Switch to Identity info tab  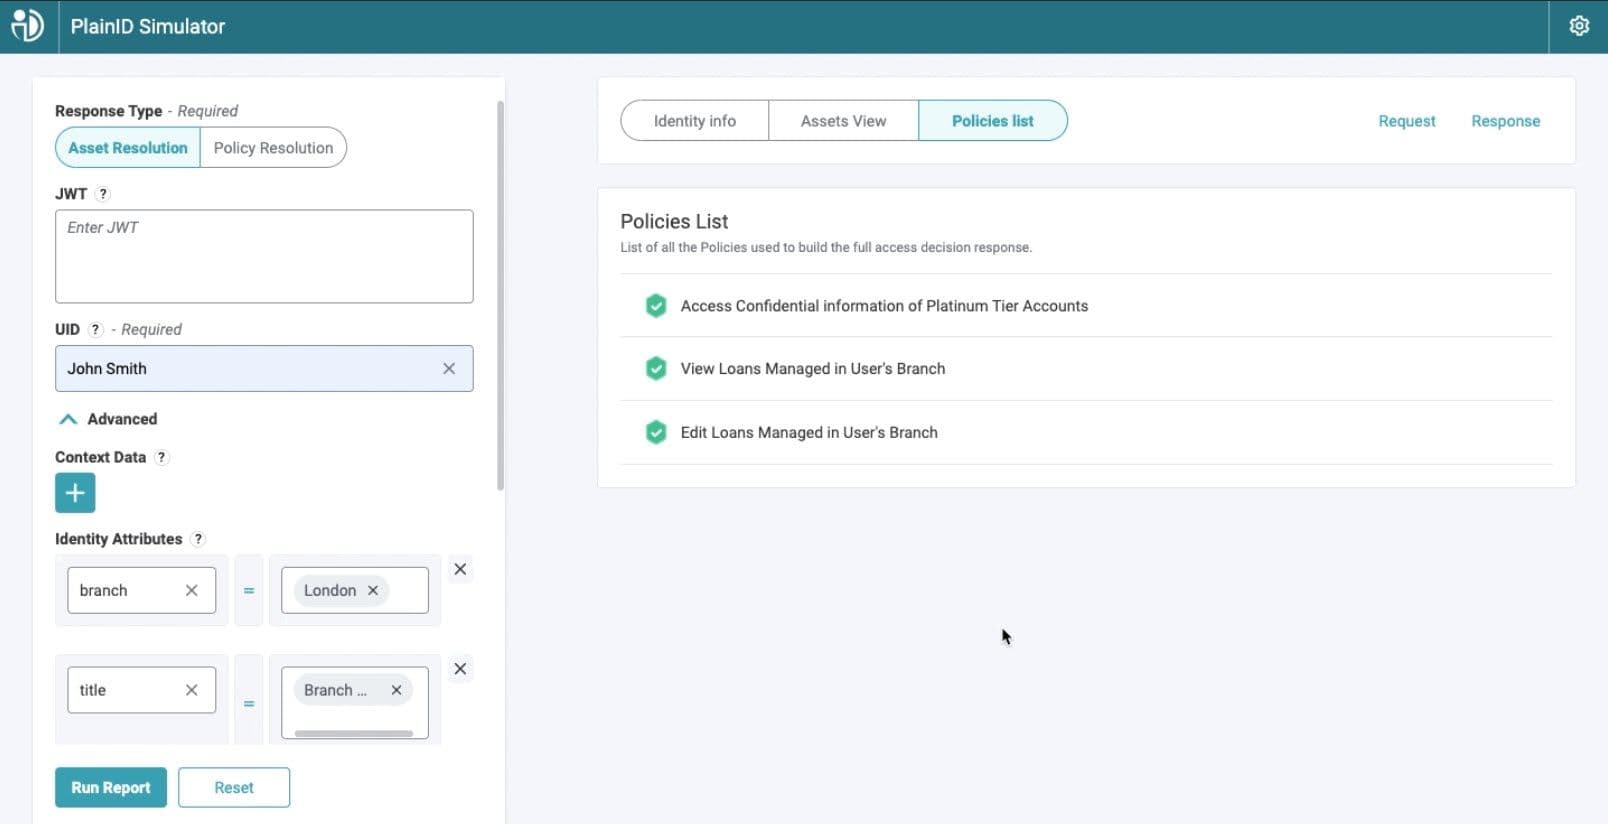[695, 121]
